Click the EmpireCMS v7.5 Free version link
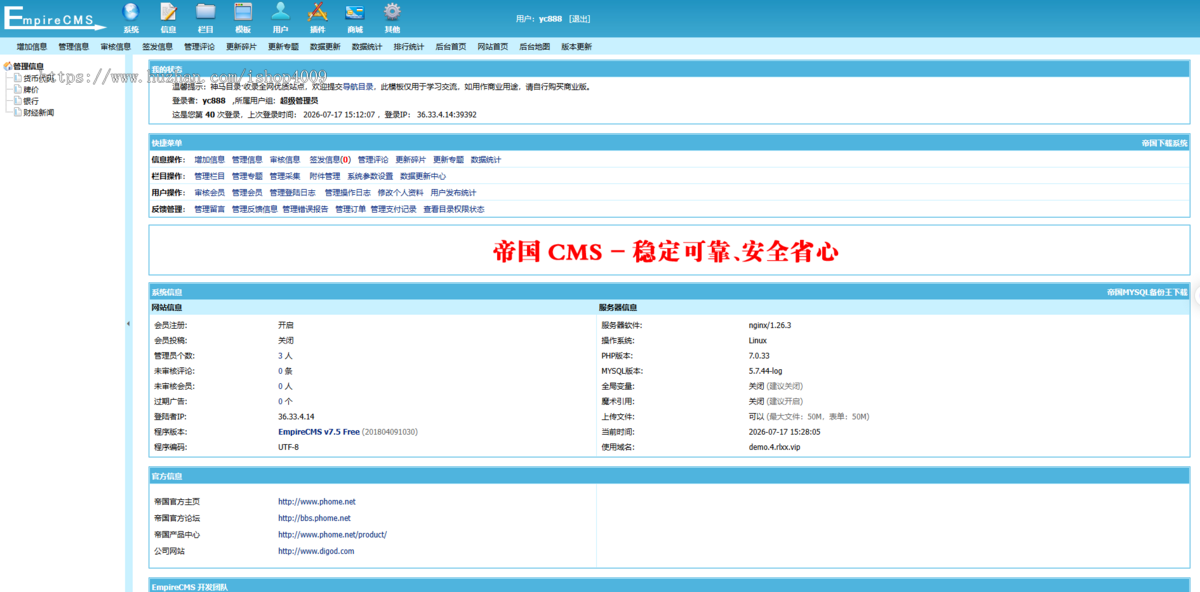The image size is (1200, 592). coord(318,432)
